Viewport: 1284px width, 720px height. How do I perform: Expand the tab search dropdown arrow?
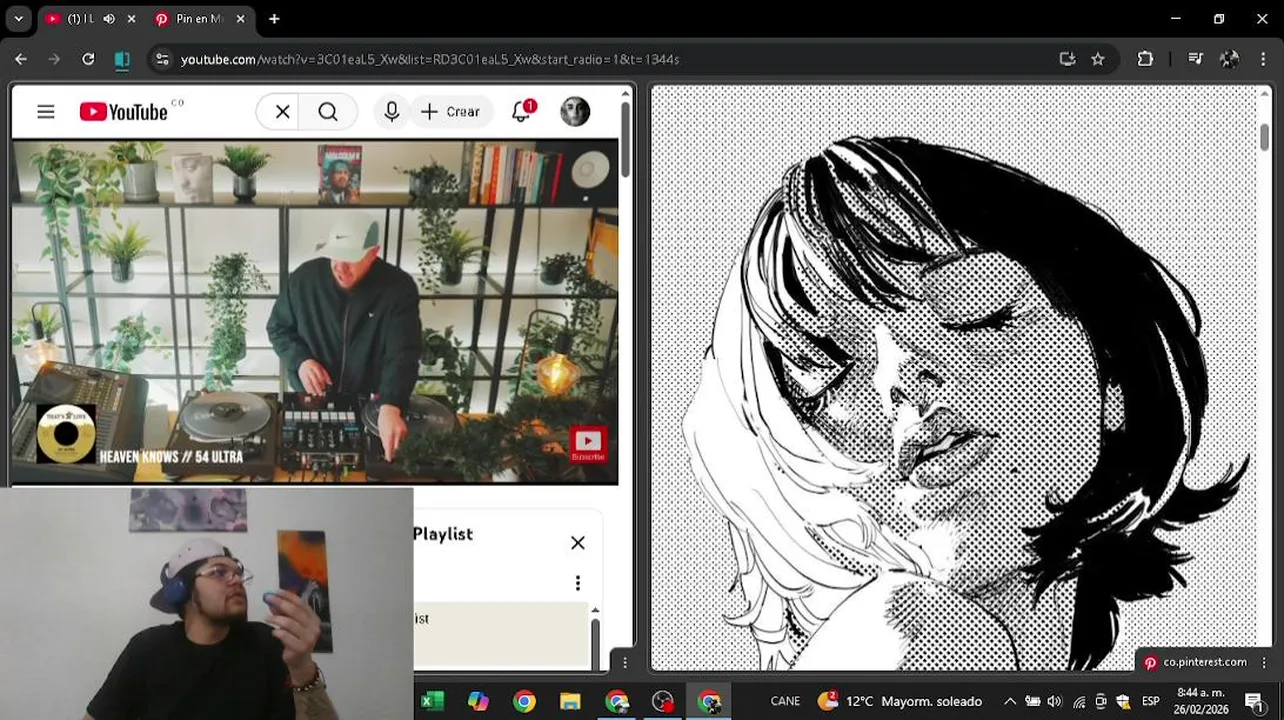pyautogui.click(x=18, y=19)
